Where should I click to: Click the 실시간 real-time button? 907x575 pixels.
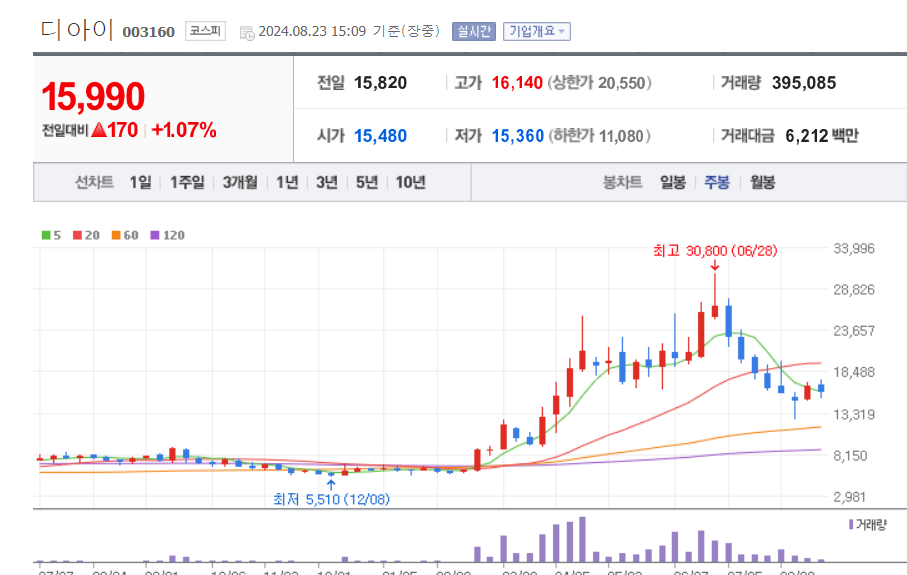474,31
